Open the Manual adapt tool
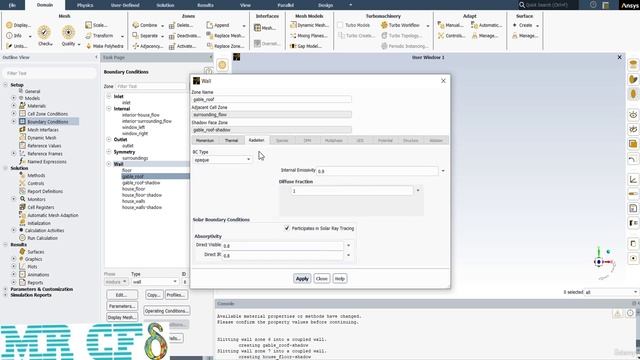 point(450,25)
